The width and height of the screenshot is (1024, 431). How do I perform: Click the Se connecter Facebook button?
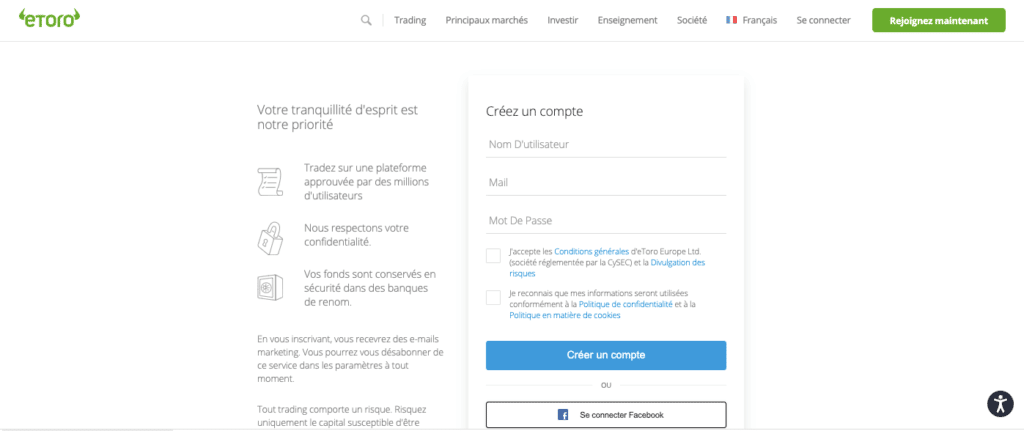[606, 415]
